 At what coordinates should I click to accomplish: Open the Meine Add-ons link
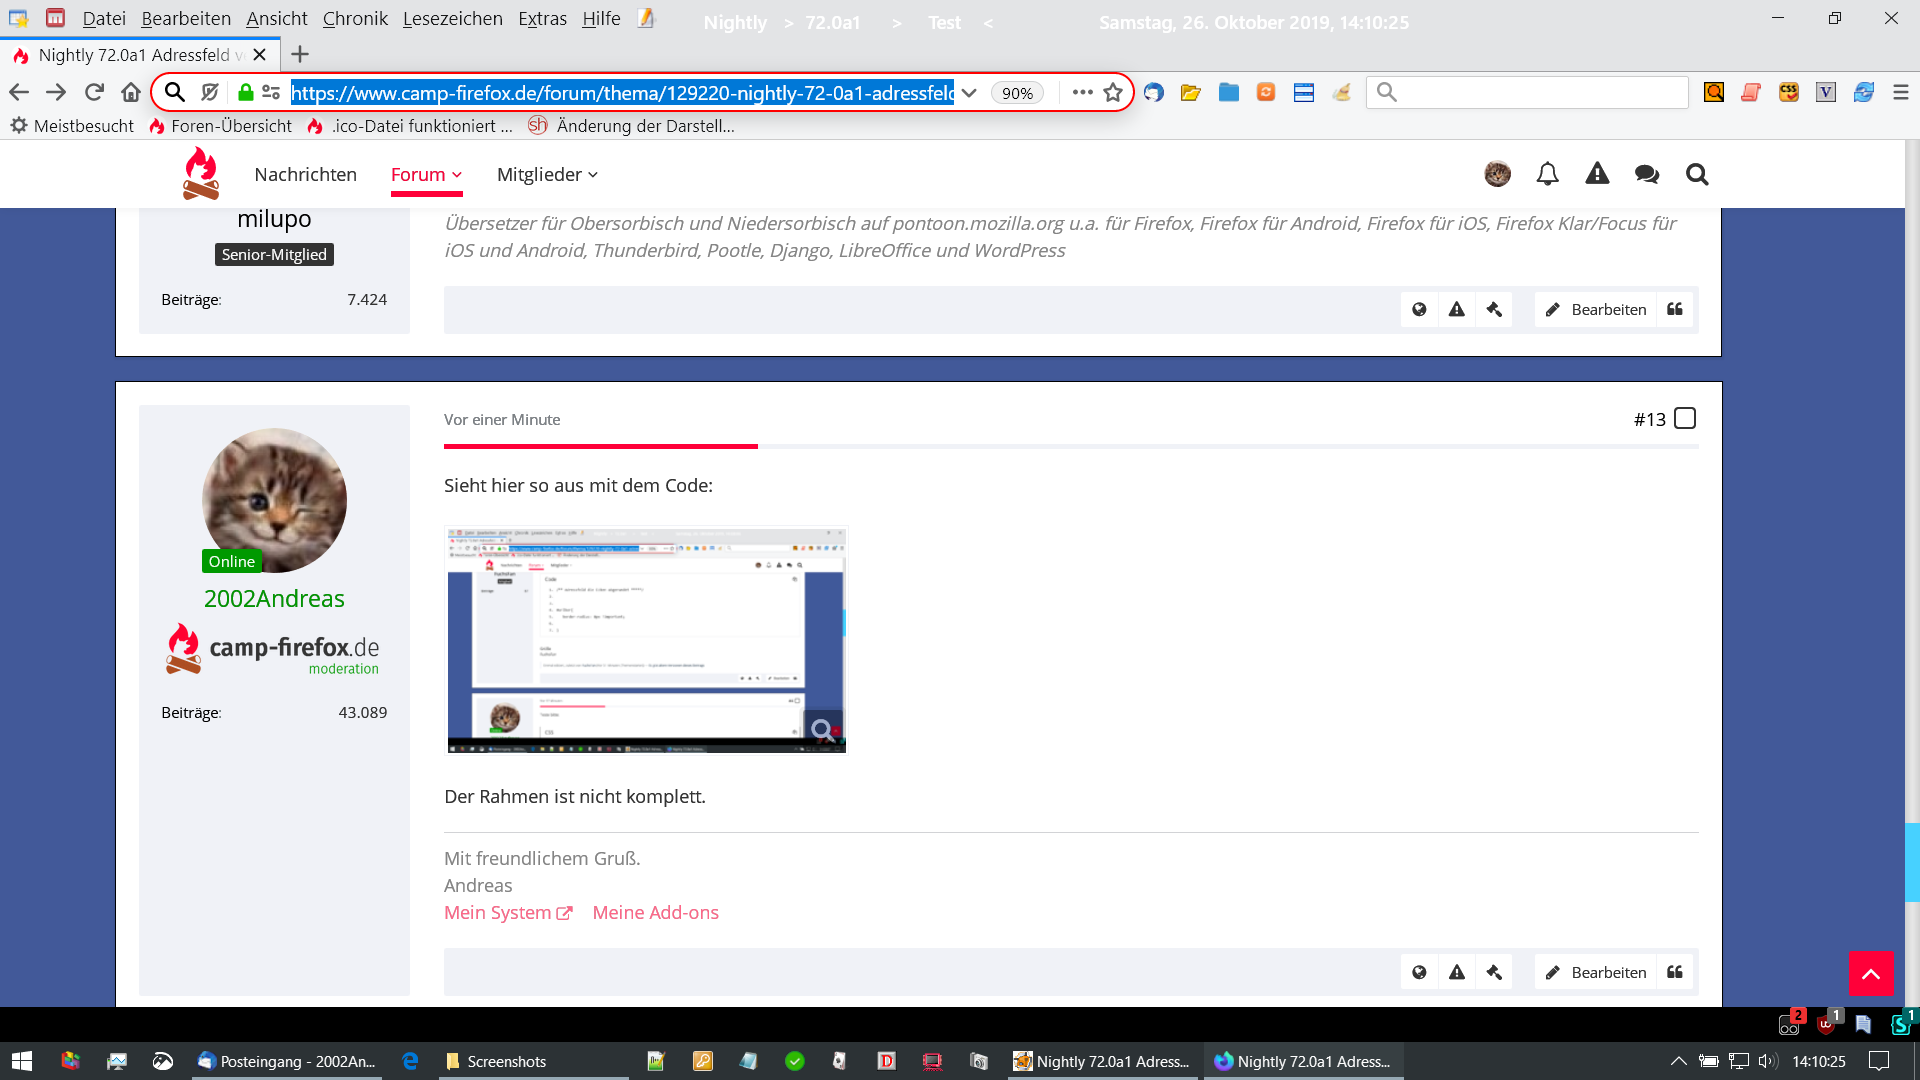(x=655, y=912)
